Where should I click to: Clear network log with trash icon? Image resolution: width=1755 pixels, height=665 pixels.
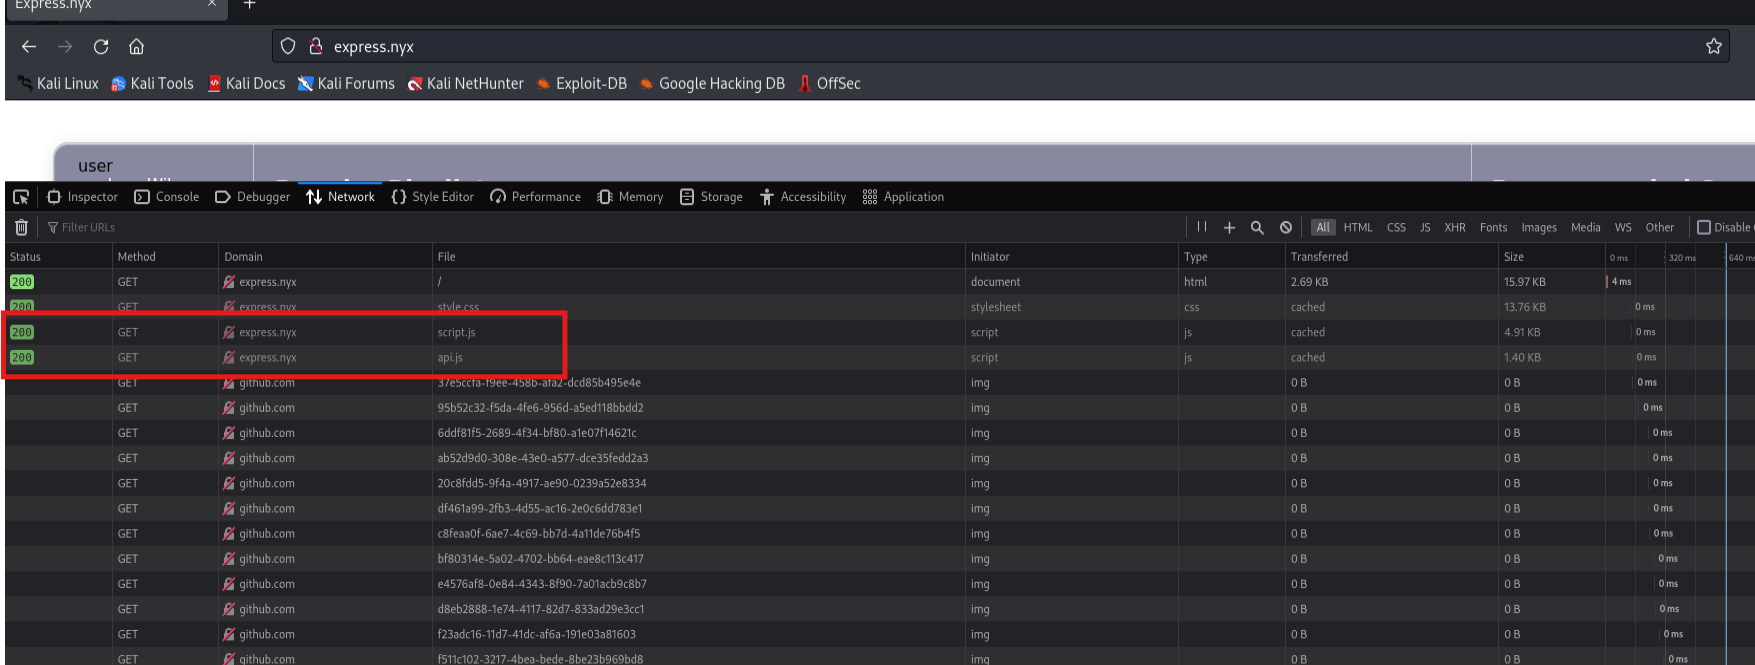point(21,228)
